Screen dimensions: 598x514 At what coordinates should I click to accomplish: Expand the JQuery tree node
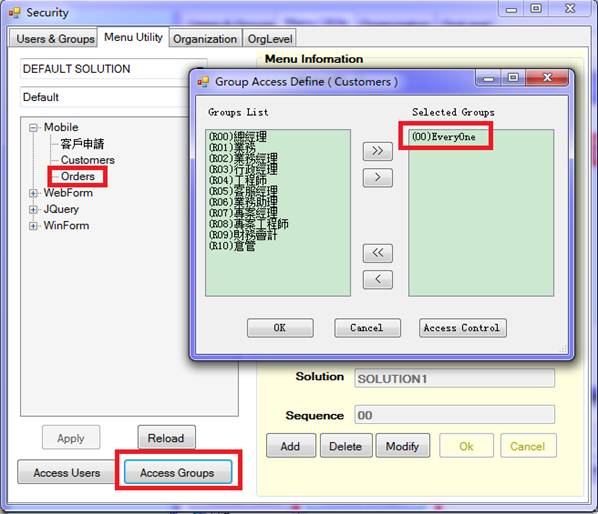pos(33,210)
